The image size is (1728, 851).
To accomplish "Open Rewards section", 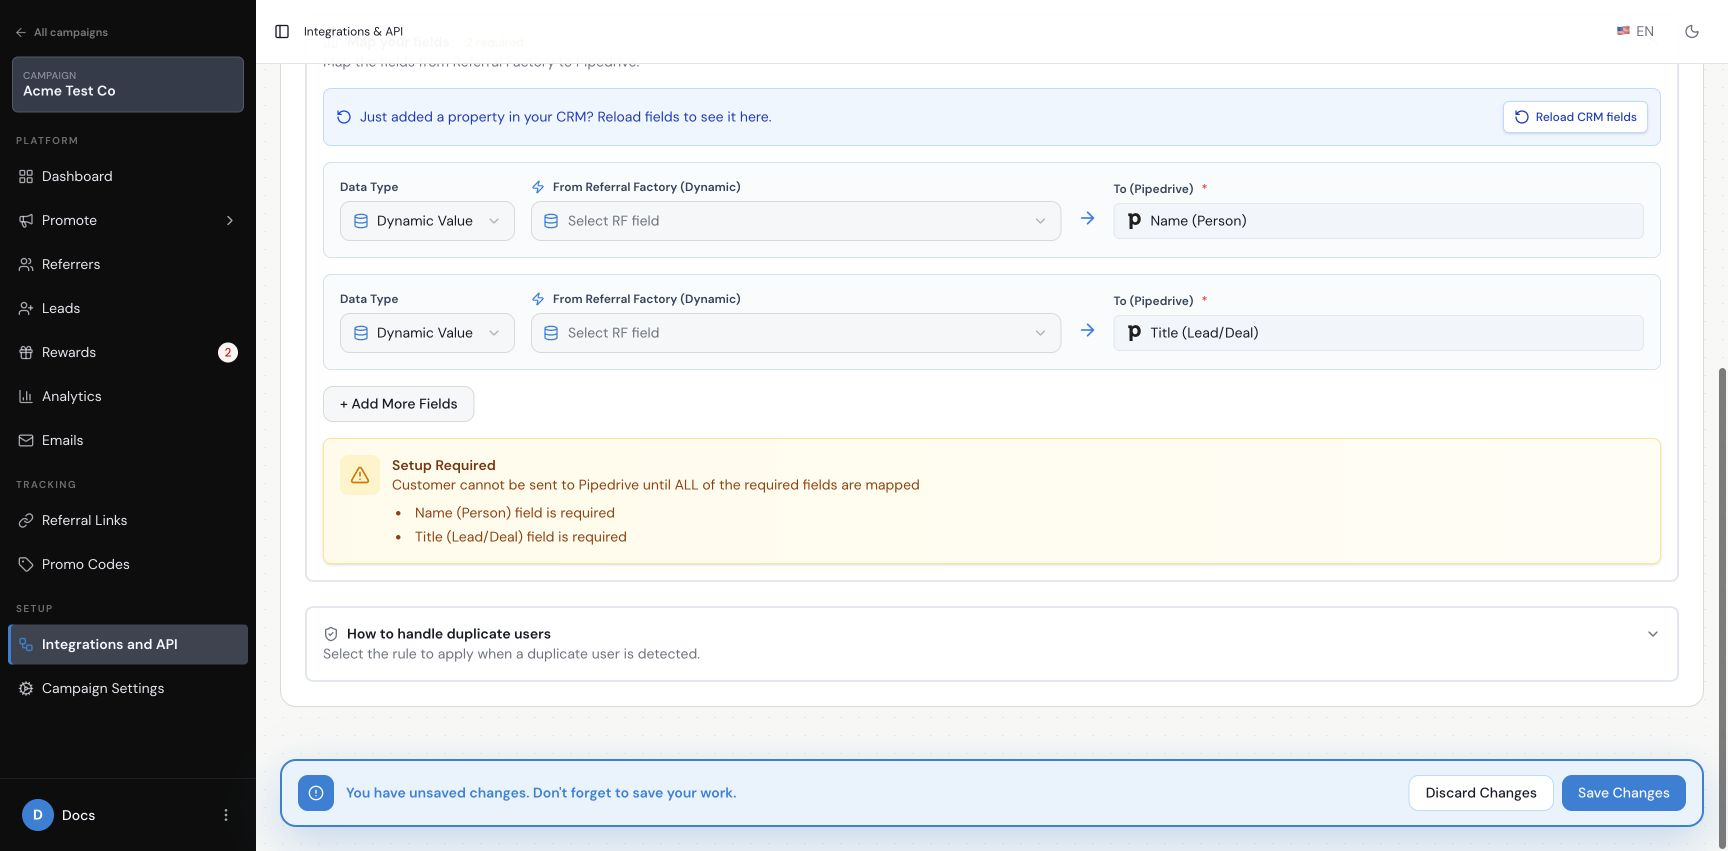I will tap(128, 352).
